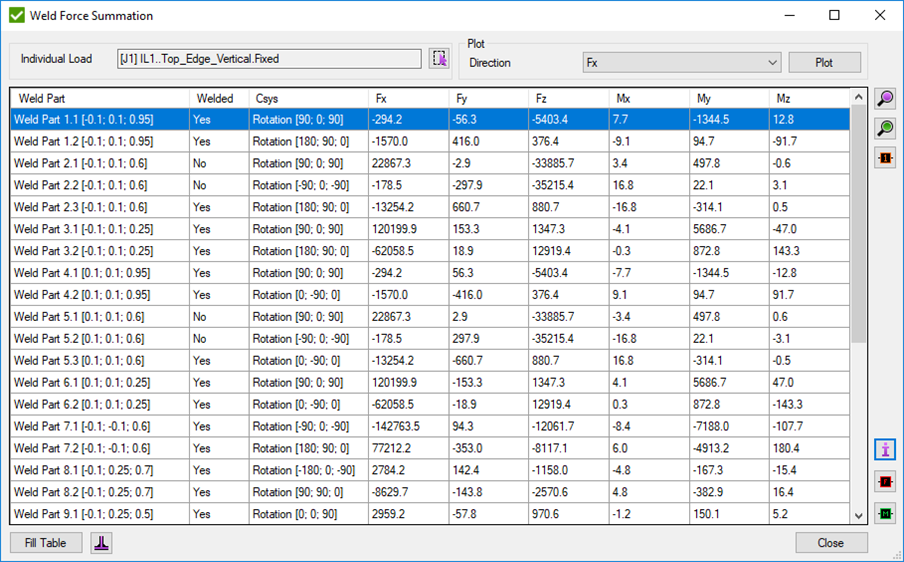Click the green magnifier icon
The image size is (904, 562).
coord(886,128)
